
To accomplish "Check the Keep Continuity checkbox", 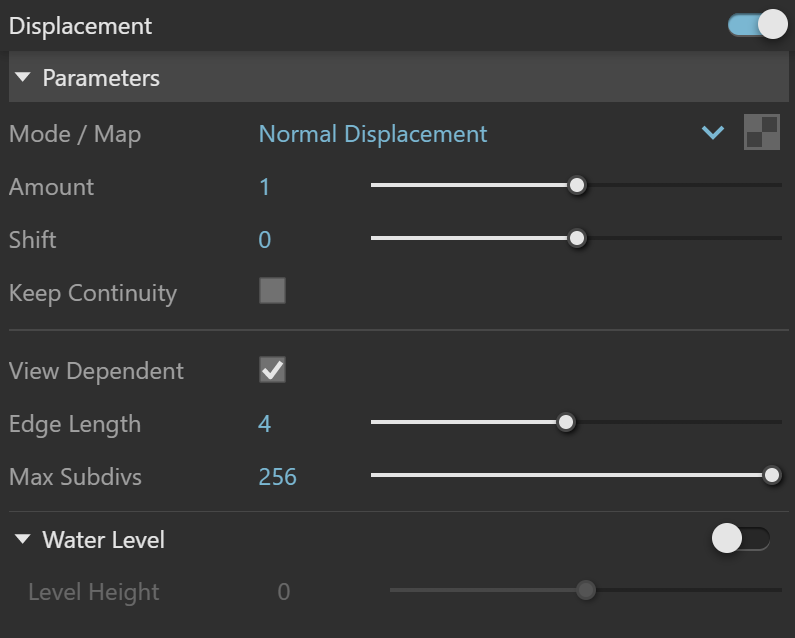I will (x=272, y=291).
